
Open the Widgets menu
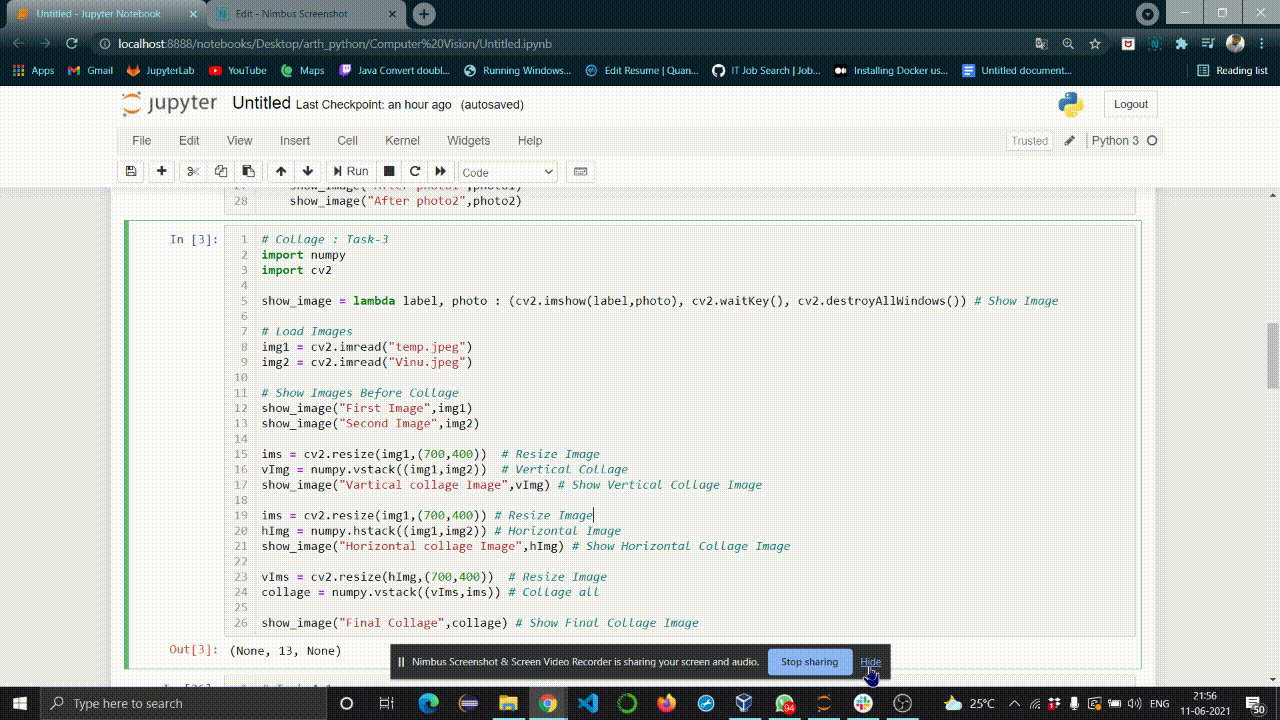coord(469,141)
